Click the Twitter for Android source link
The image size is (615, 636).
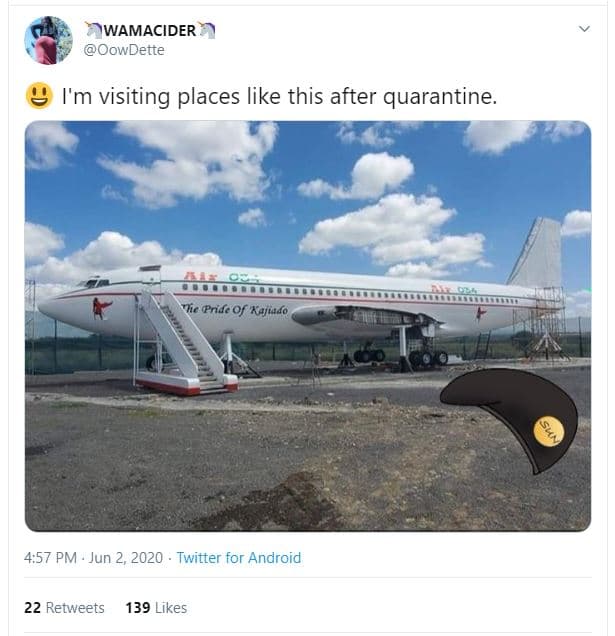point(238,558)
